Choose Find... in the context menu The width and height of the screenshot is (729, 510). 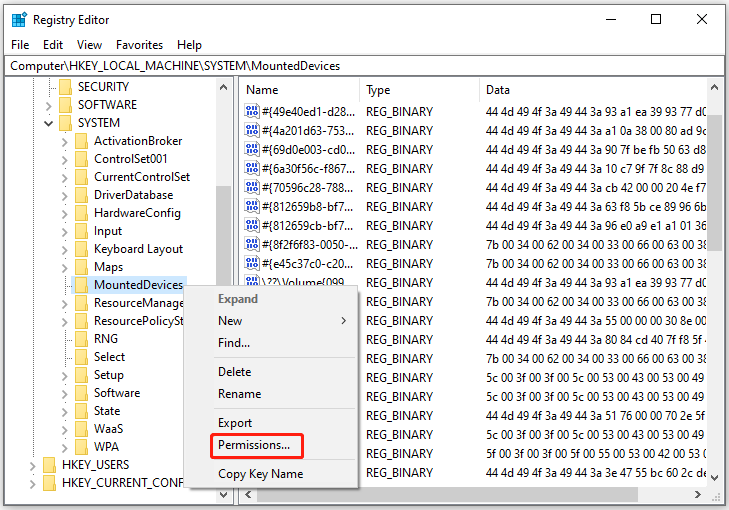click(234, 343)
